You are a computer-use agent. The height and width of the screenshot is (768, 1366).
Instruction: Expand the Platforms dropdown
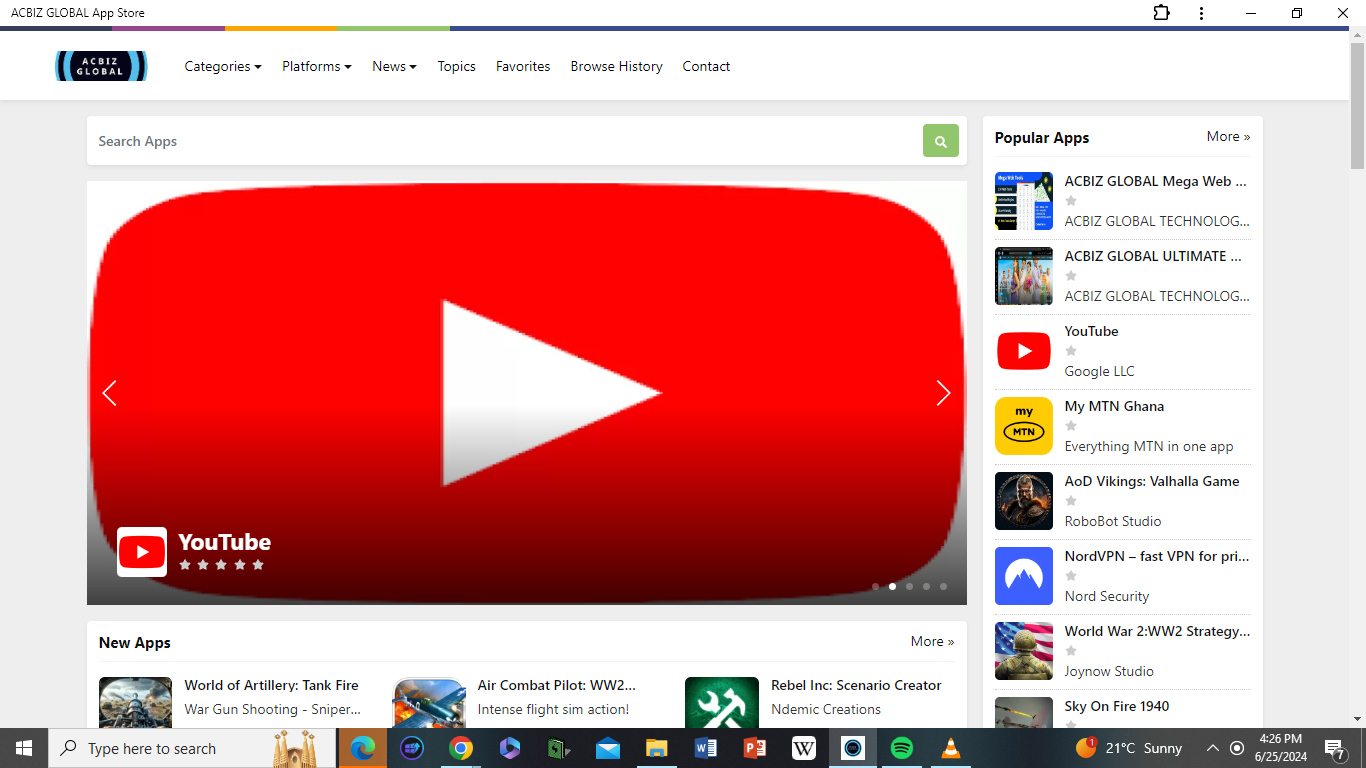[317, 66]
